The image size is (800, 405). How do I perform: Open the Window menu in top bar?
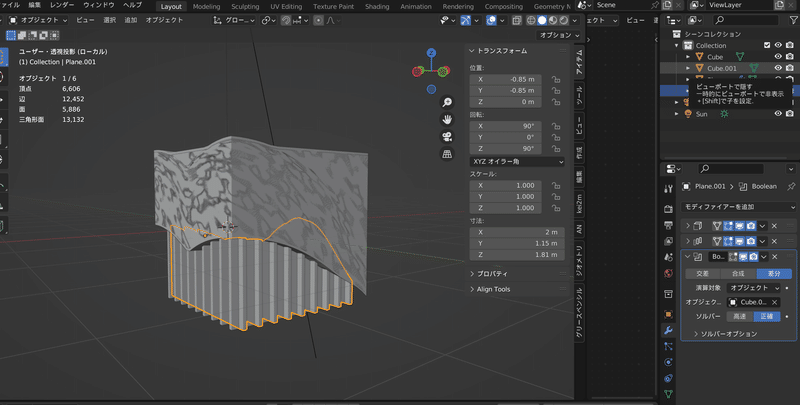point(98,5)
